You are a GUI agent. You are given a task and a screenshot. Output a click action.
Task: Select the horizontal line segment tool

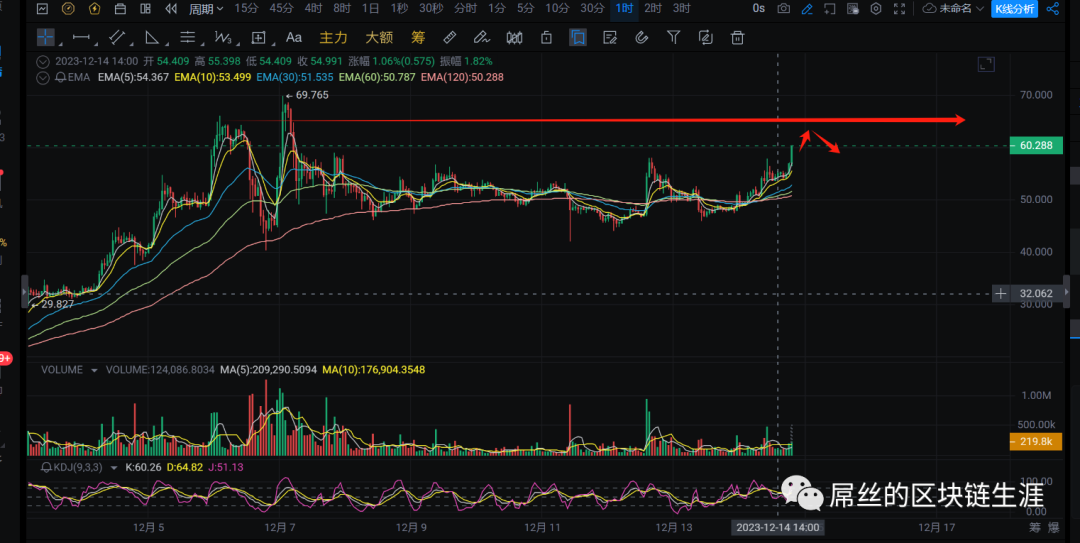[x=81, y=37]
